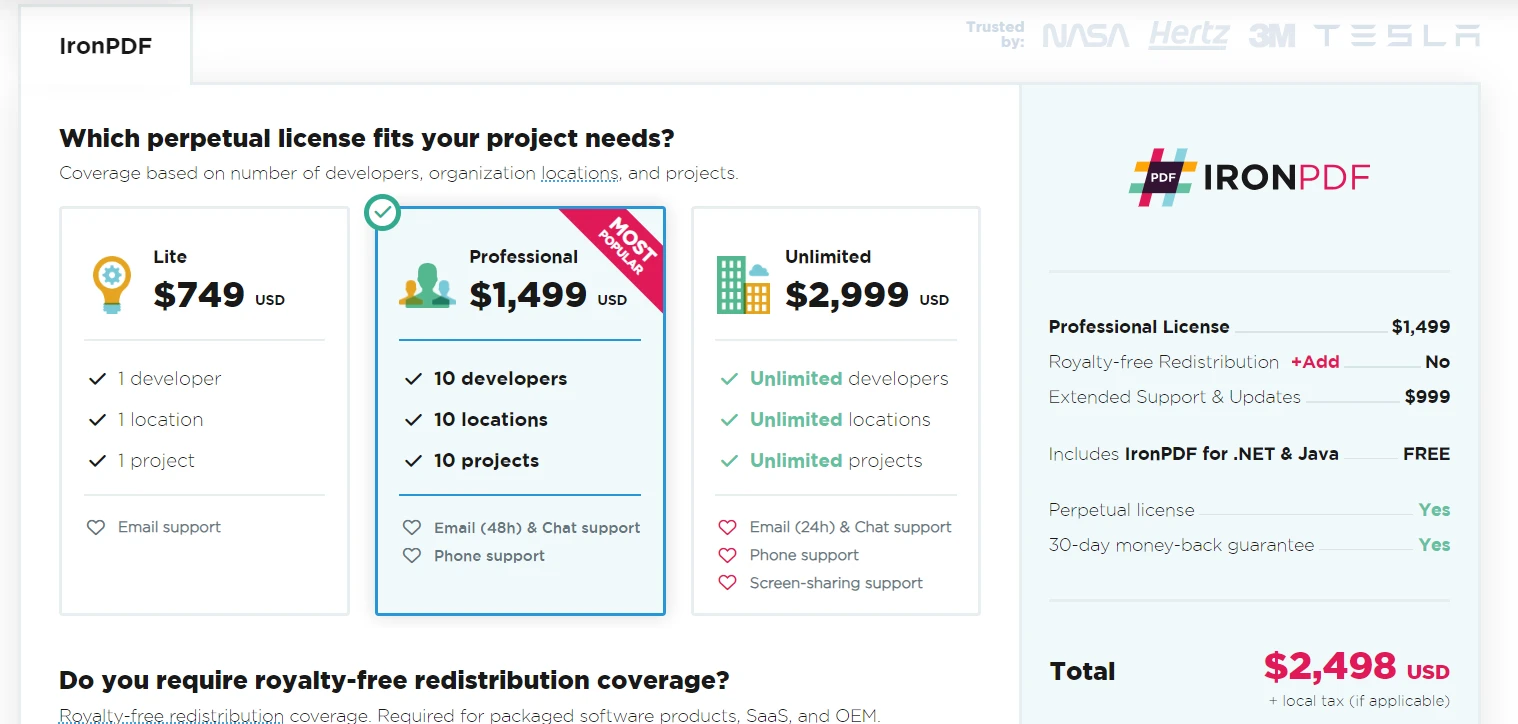The width and height of the screenshot is (1518, 724).
Task: Click the Extended Support & Updates label
Action: tap(1175, 397)
